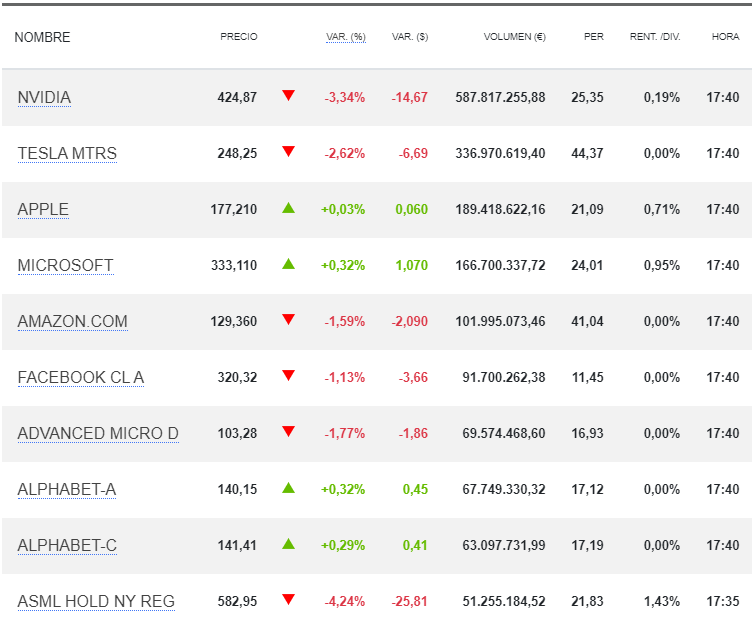Viewport: 753px width, 636px height.
Task: Select ALPHABET-A price 140,15
Action: point(237,489)
